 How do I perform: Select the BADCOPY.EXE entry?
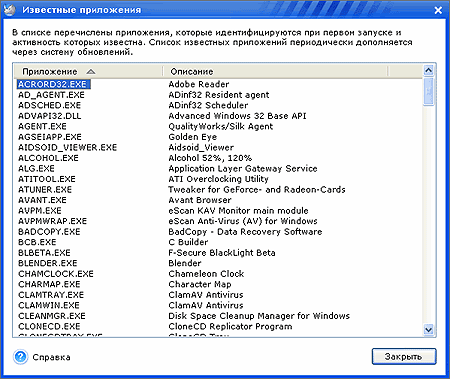coord(49,232)
